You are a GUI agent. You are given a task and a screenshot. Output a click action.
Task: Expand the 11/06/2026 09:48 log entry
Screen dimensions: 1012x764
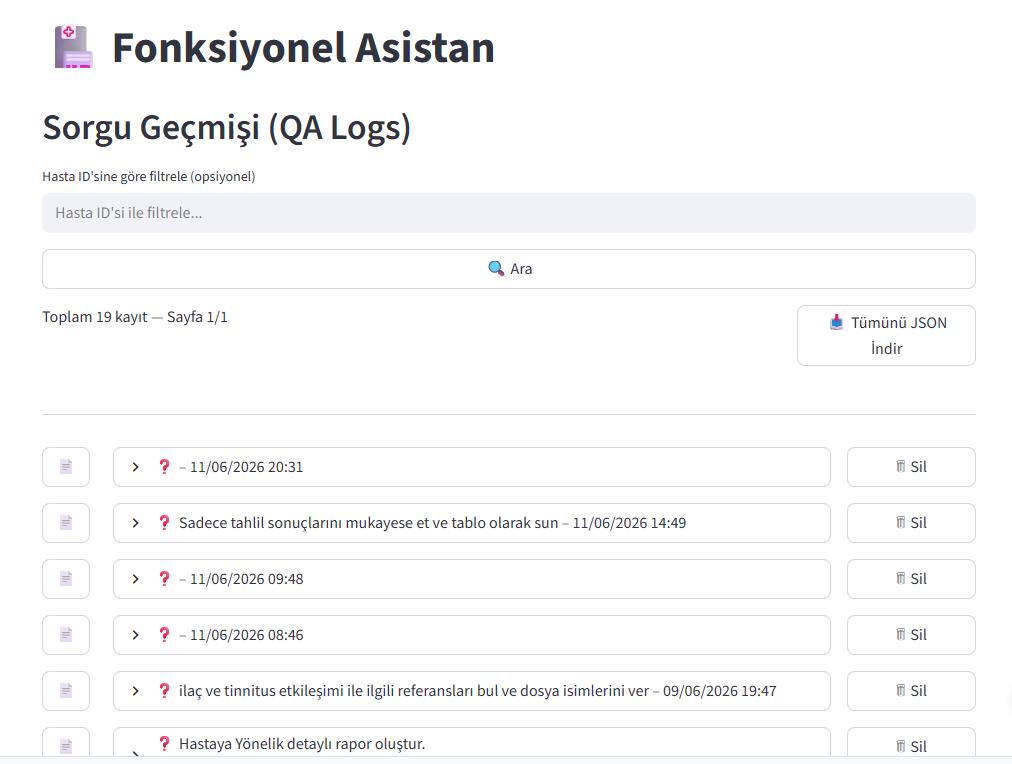[472, 579]
